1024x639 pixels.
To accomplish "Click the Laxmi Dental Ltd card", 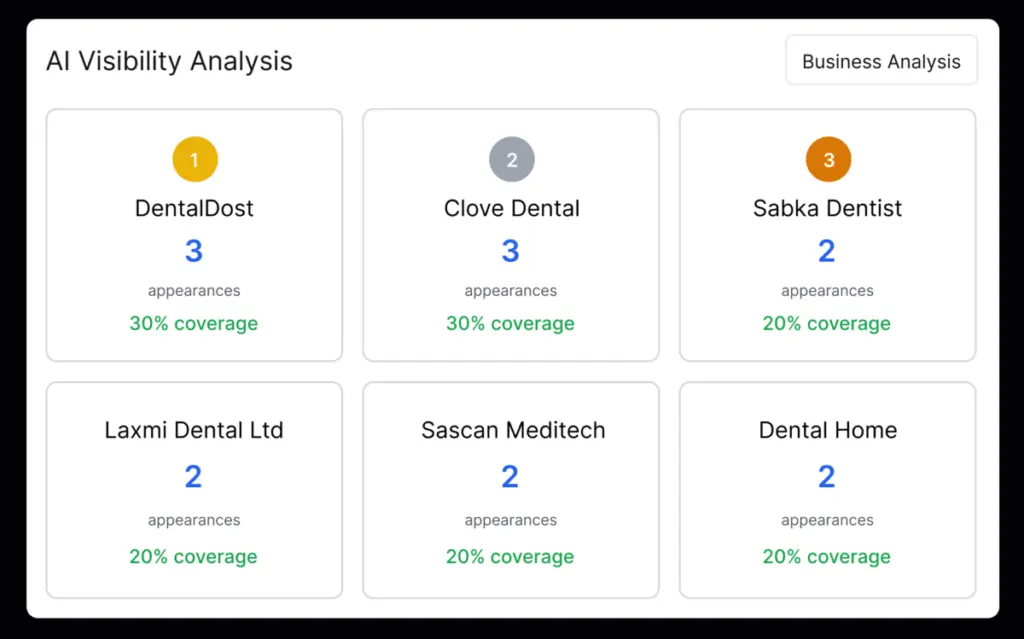I will (194, 489).
